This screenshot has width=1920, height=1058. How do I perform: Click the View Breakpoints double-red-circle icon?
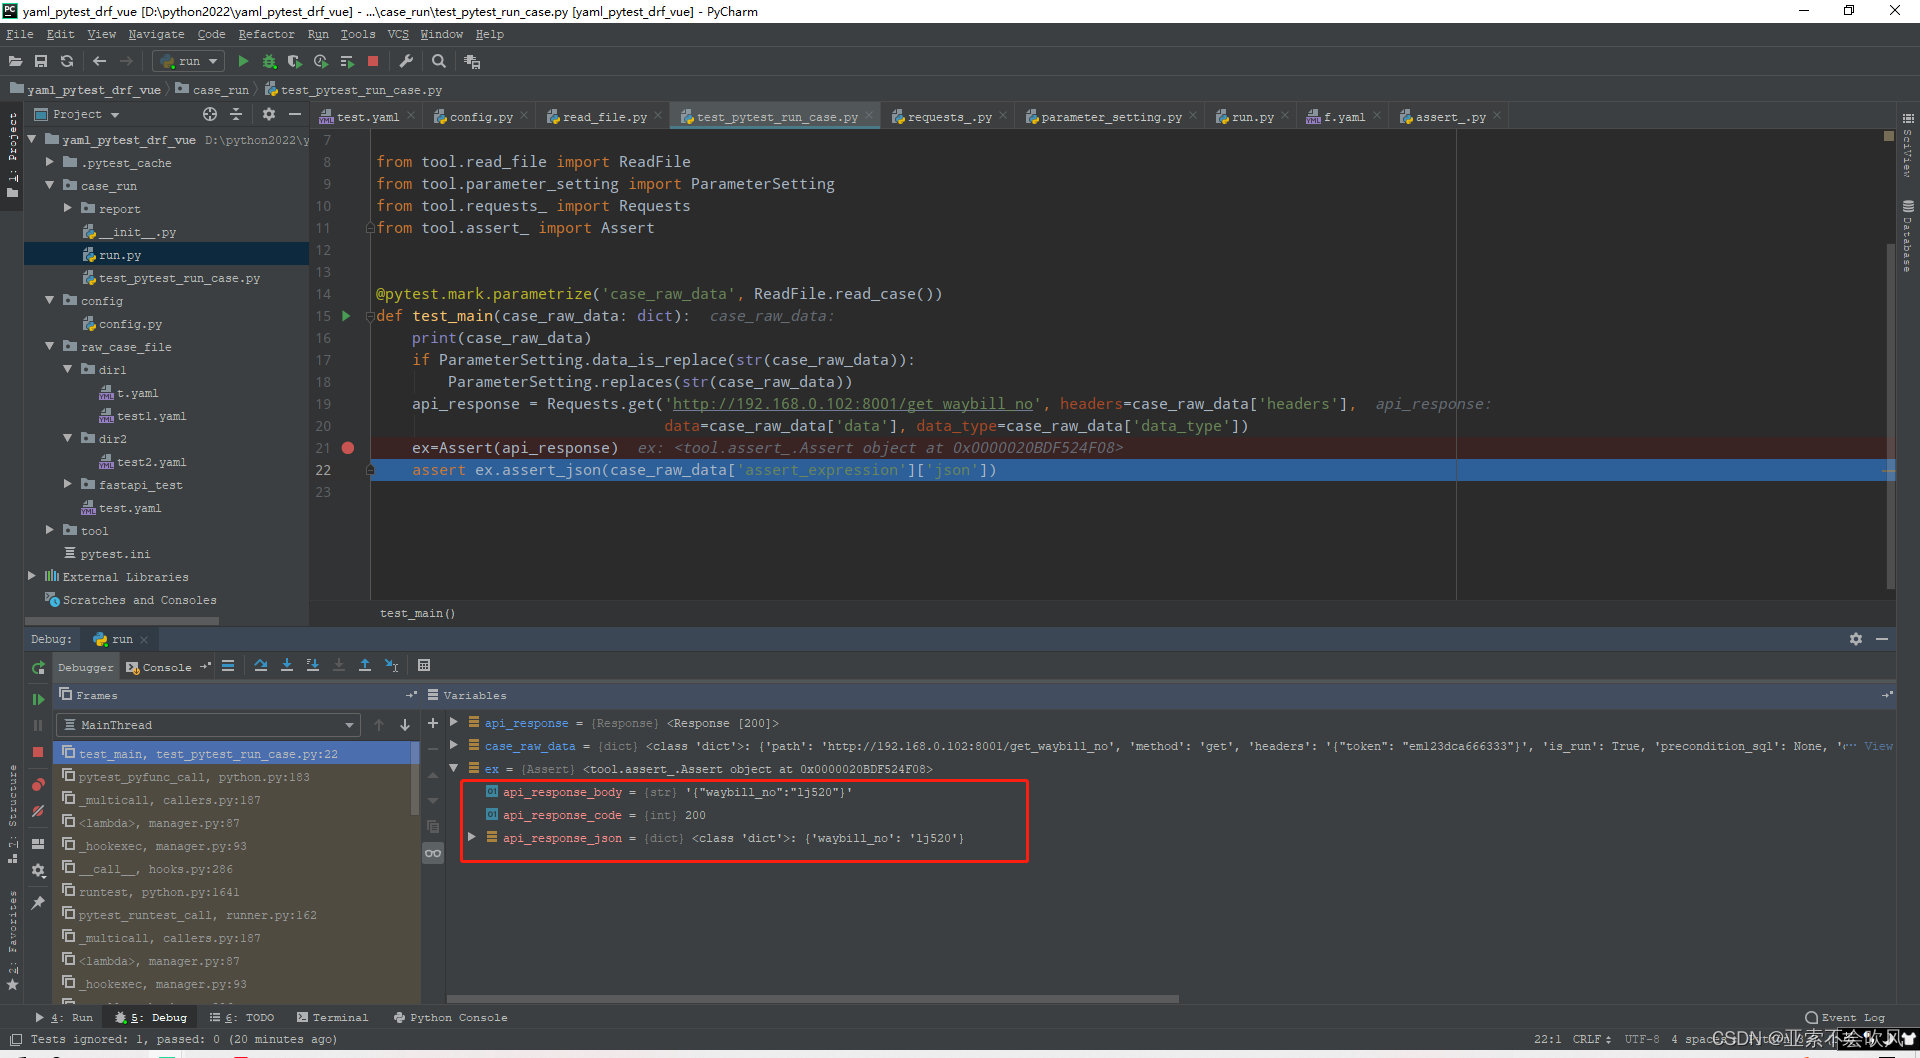(x=38, y=785)
